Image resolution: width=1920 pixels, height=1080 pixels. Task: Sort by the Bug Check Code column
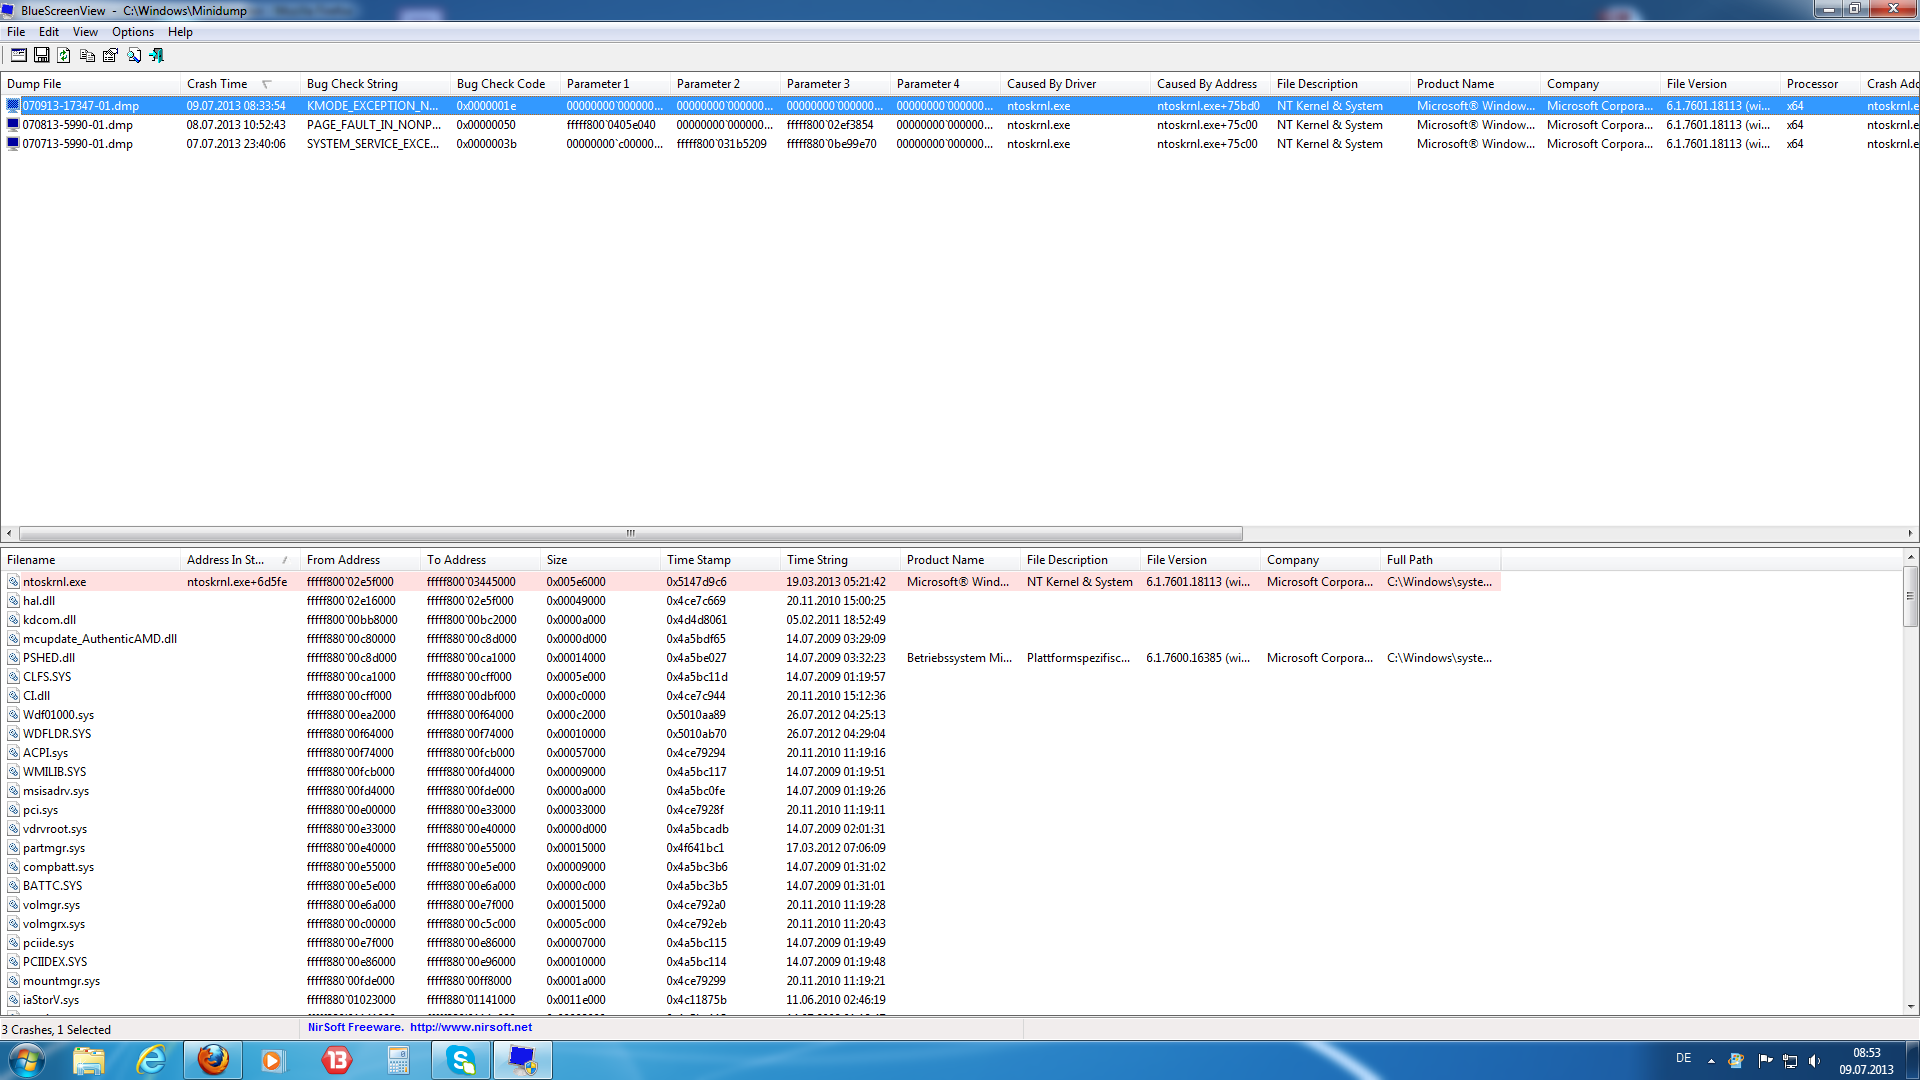click(506, 84)
